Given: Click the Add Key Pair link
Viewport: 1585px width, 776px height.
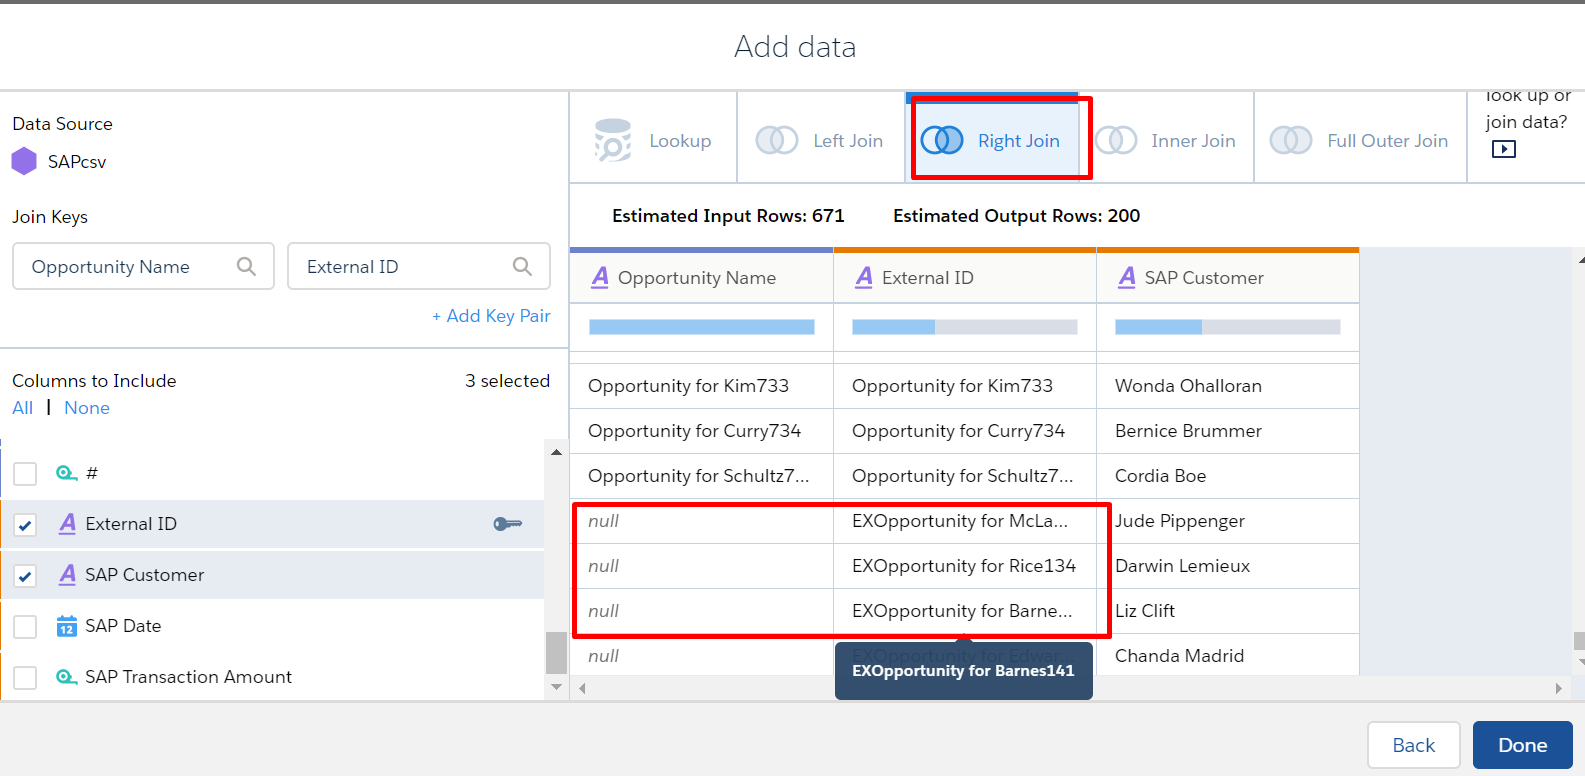Looking at the screenshot, I should tap(491, 316).
